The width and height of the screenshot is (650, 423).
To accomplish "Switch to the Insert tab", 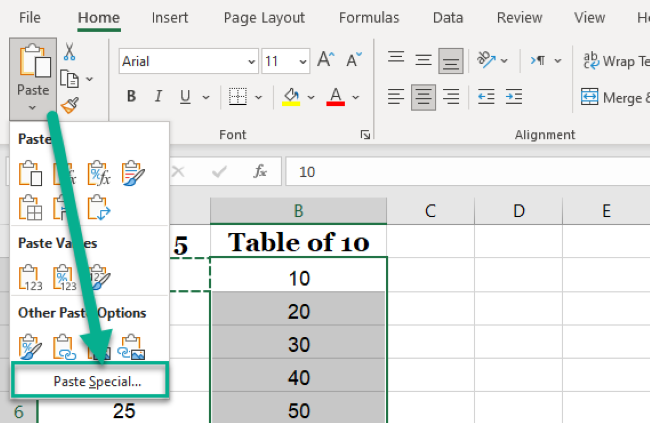I will pyautogui.click(x=169, y=17).
